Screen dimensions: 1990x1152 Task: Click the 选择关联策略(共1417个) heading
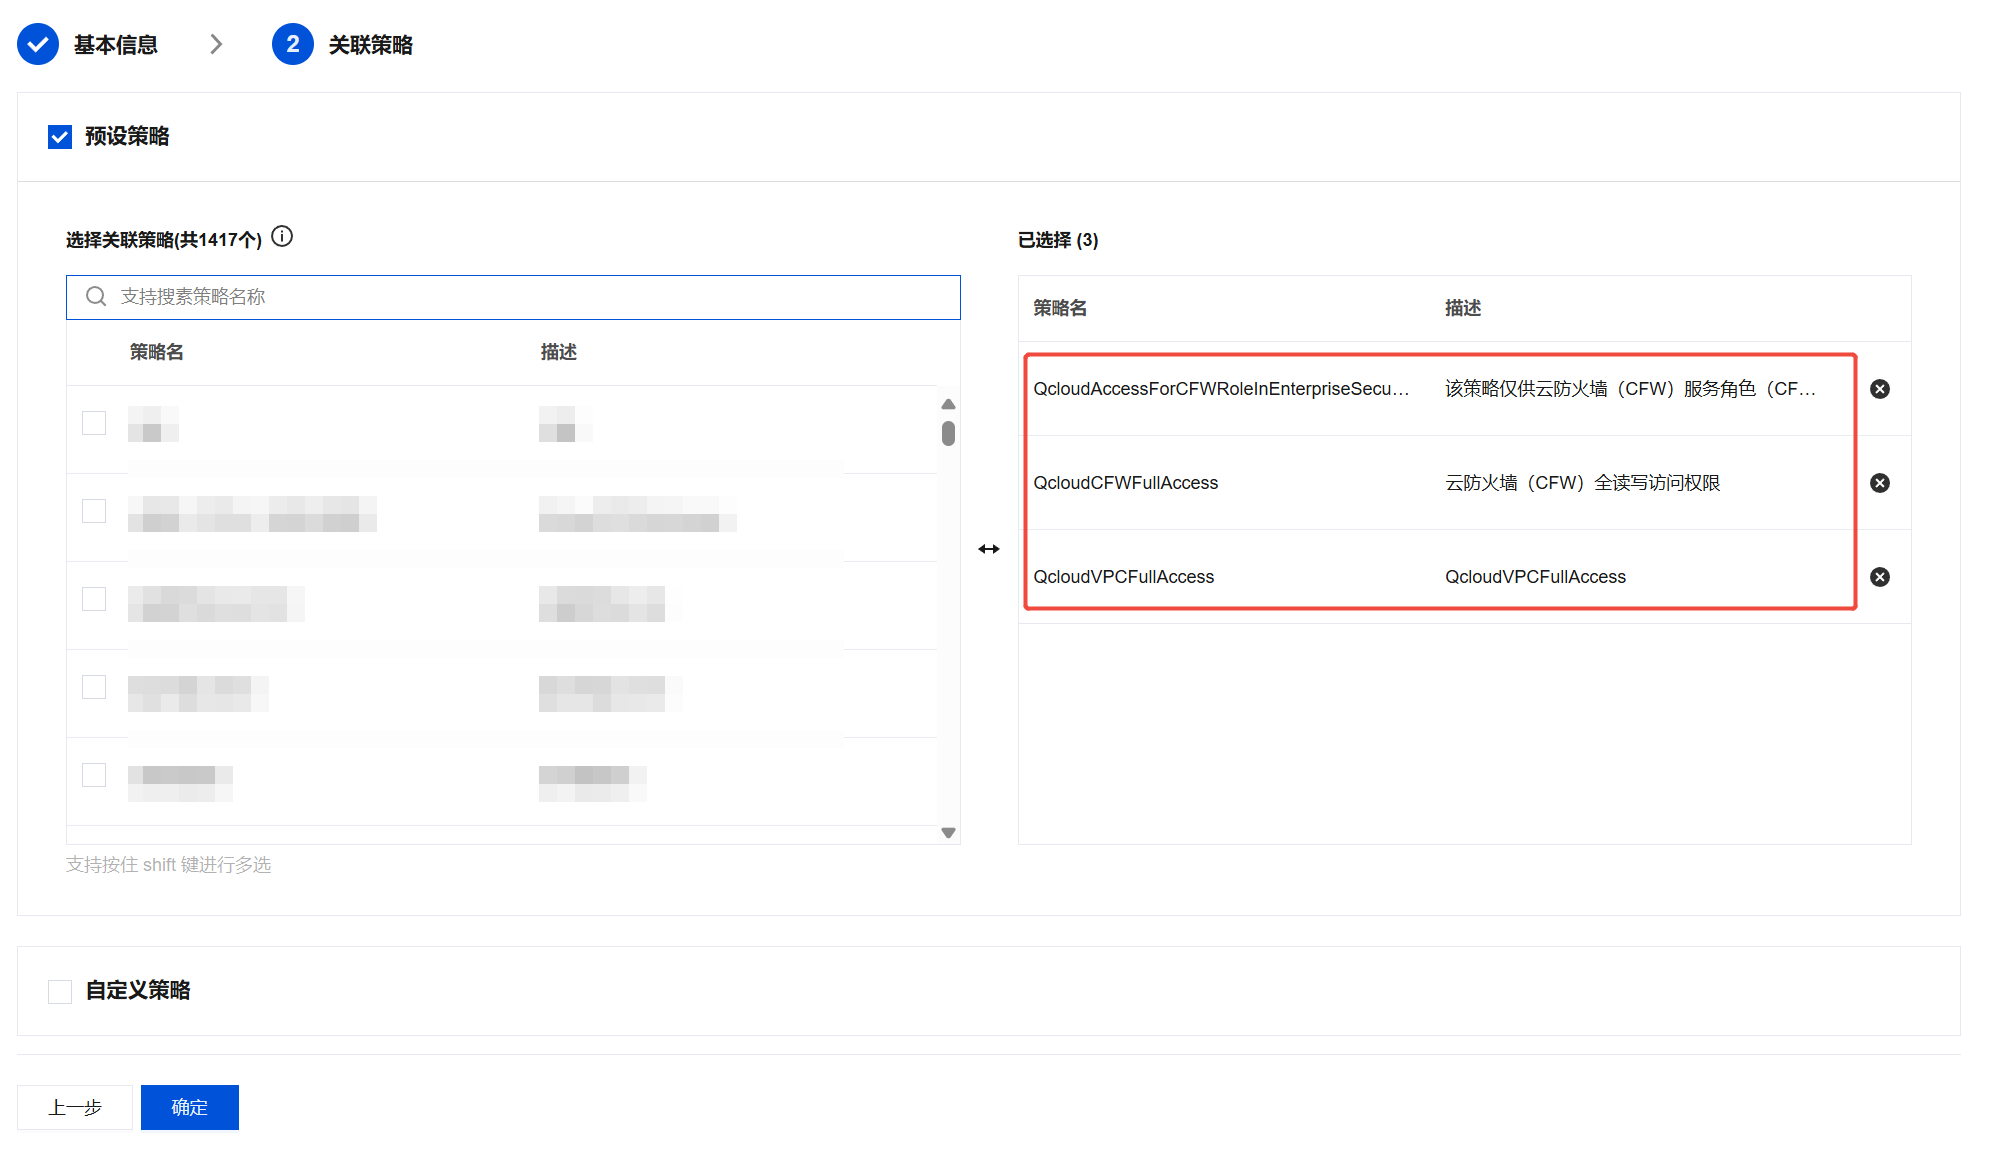click(164, 240)
